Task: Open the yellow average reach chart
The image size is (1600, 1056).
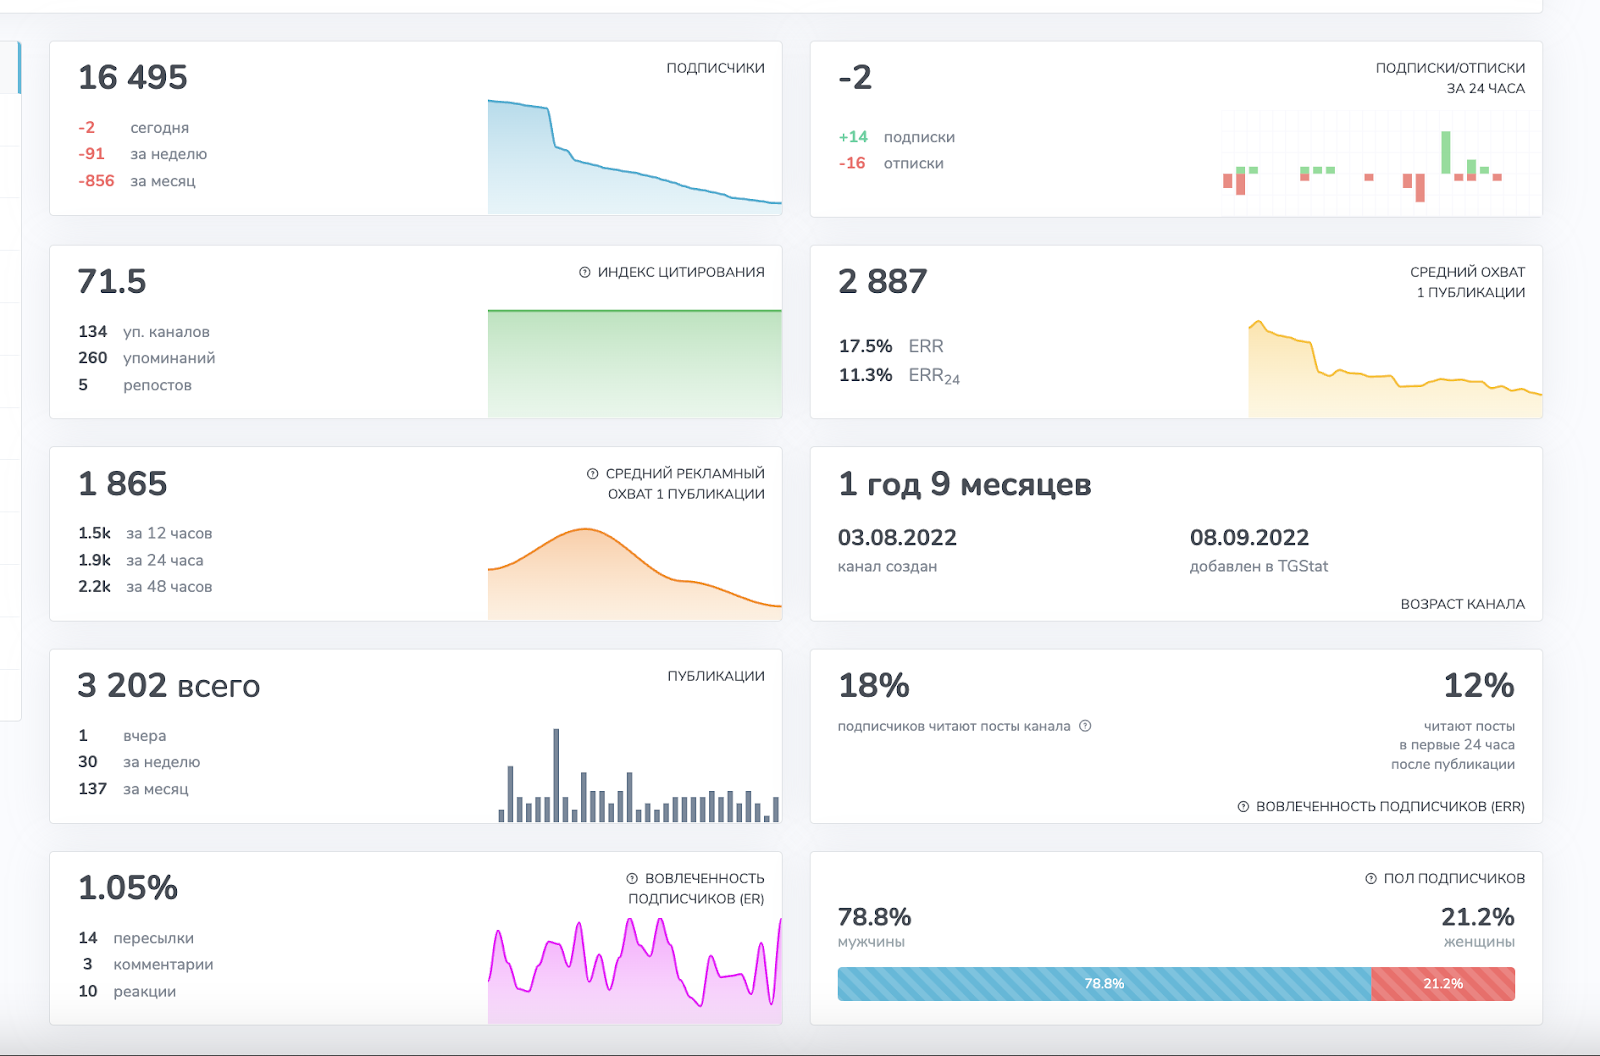Action: [1395, 368]
